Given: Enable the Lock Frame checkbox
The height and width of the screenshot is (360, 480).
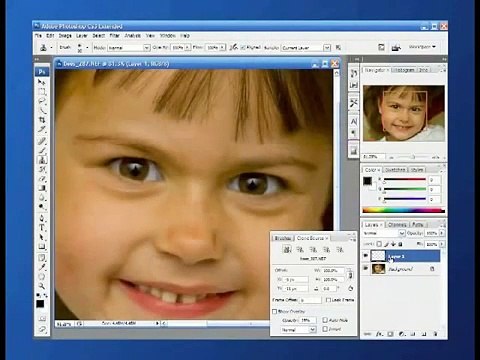Looking at the screenshot, I should [328, 300].
